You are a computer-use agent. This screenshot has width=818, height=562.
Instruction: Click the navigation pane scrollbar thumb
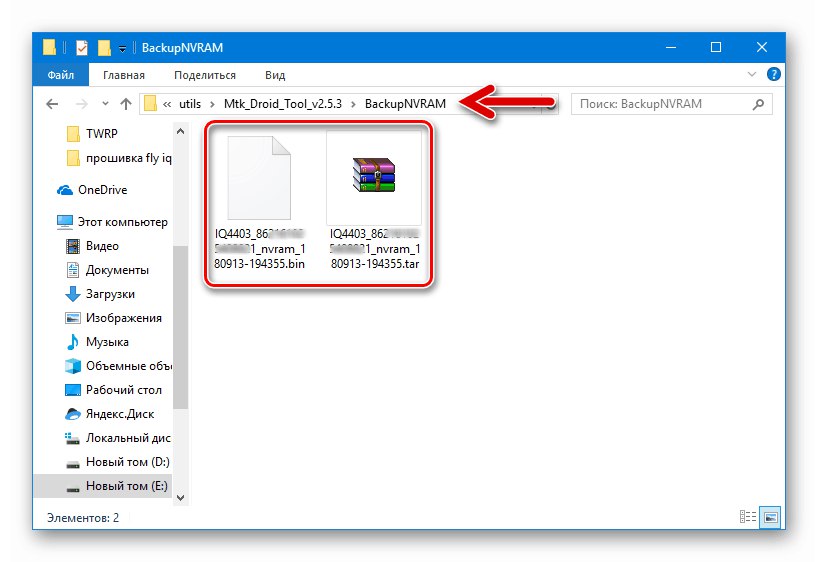pyautogui.click(x=181, y=327)
